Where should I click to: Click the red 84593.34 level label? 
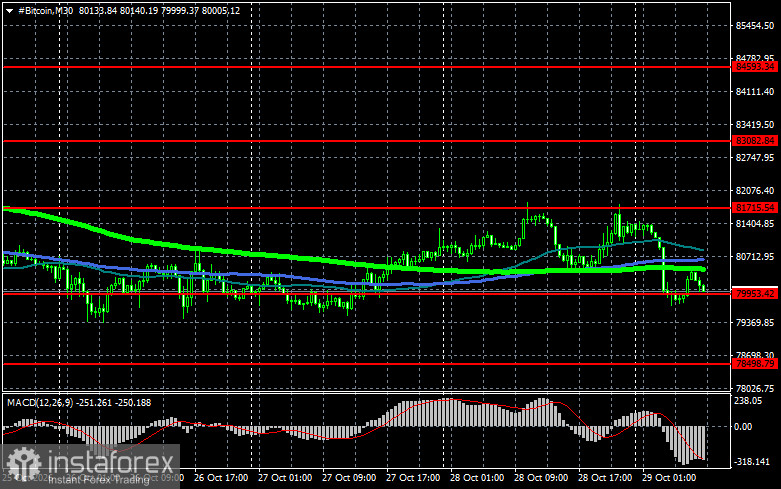[755, 67]
